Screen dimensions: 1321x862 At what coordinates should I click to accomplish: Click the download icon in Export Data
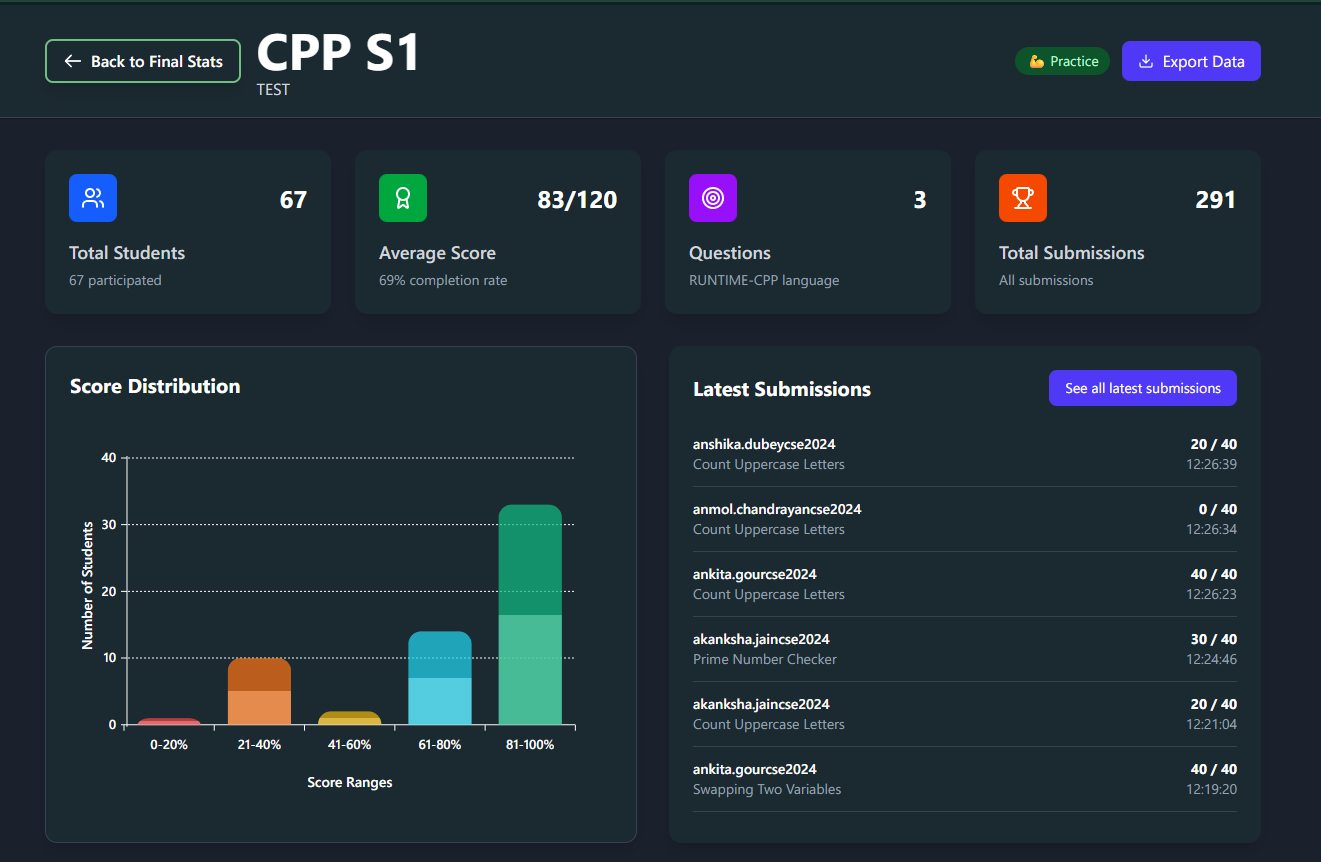1146,62
